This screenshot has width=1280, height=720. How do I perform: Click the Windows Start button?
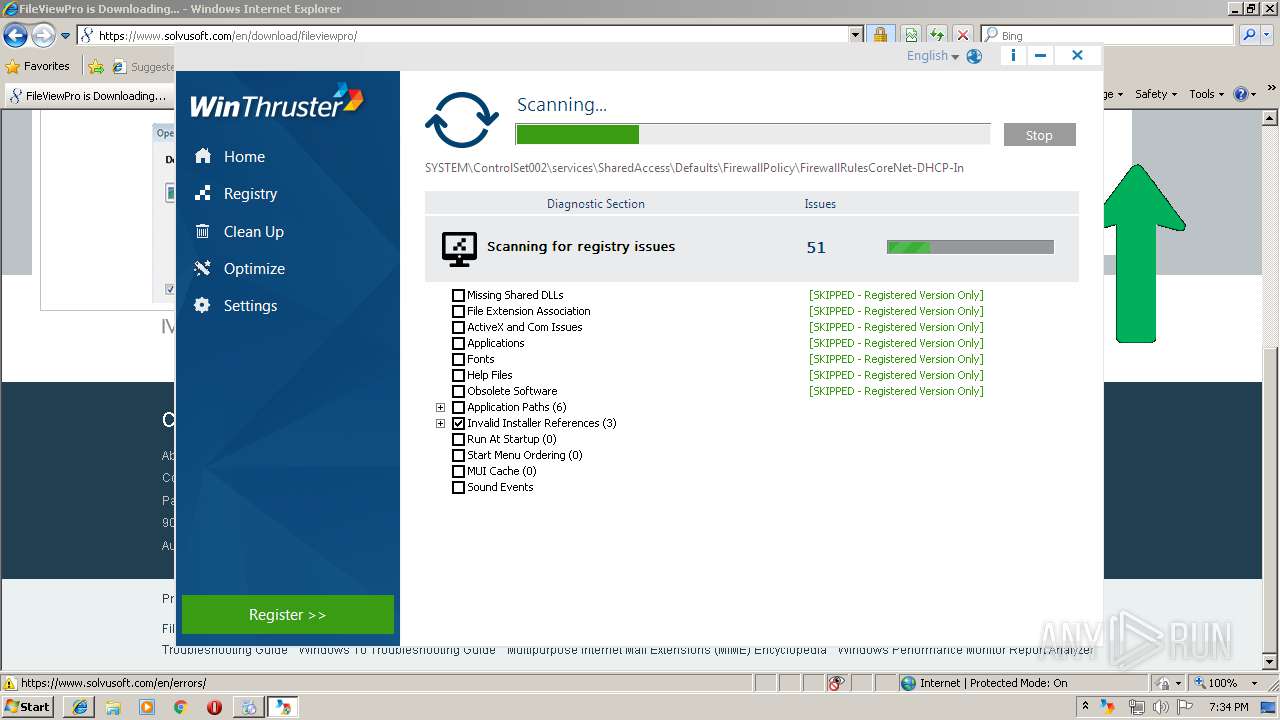point(28,706)
